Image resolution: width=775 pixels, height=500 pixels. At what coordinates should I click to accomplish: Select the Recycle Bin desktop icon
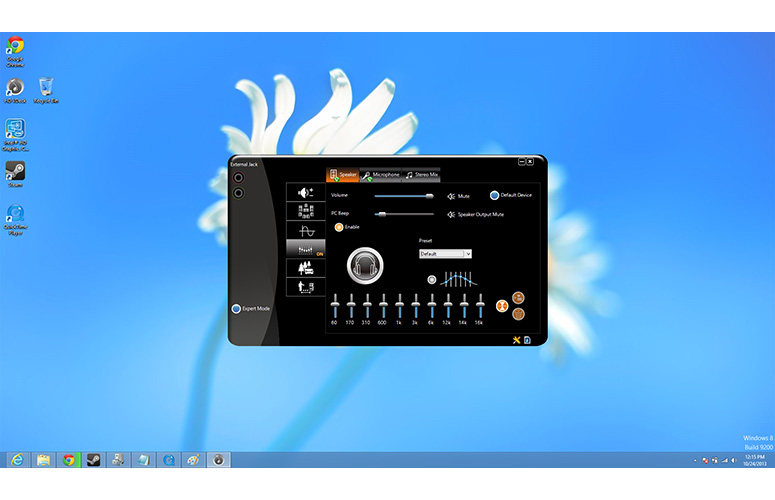coord(46,90)
